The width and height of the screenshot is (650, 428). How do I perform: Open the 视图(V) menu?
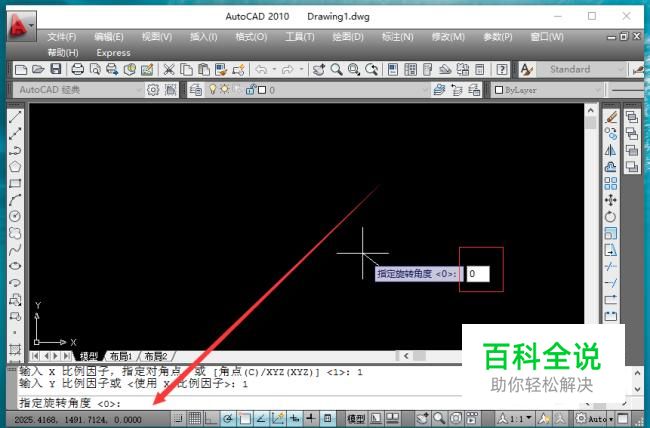tap(157, 37)
